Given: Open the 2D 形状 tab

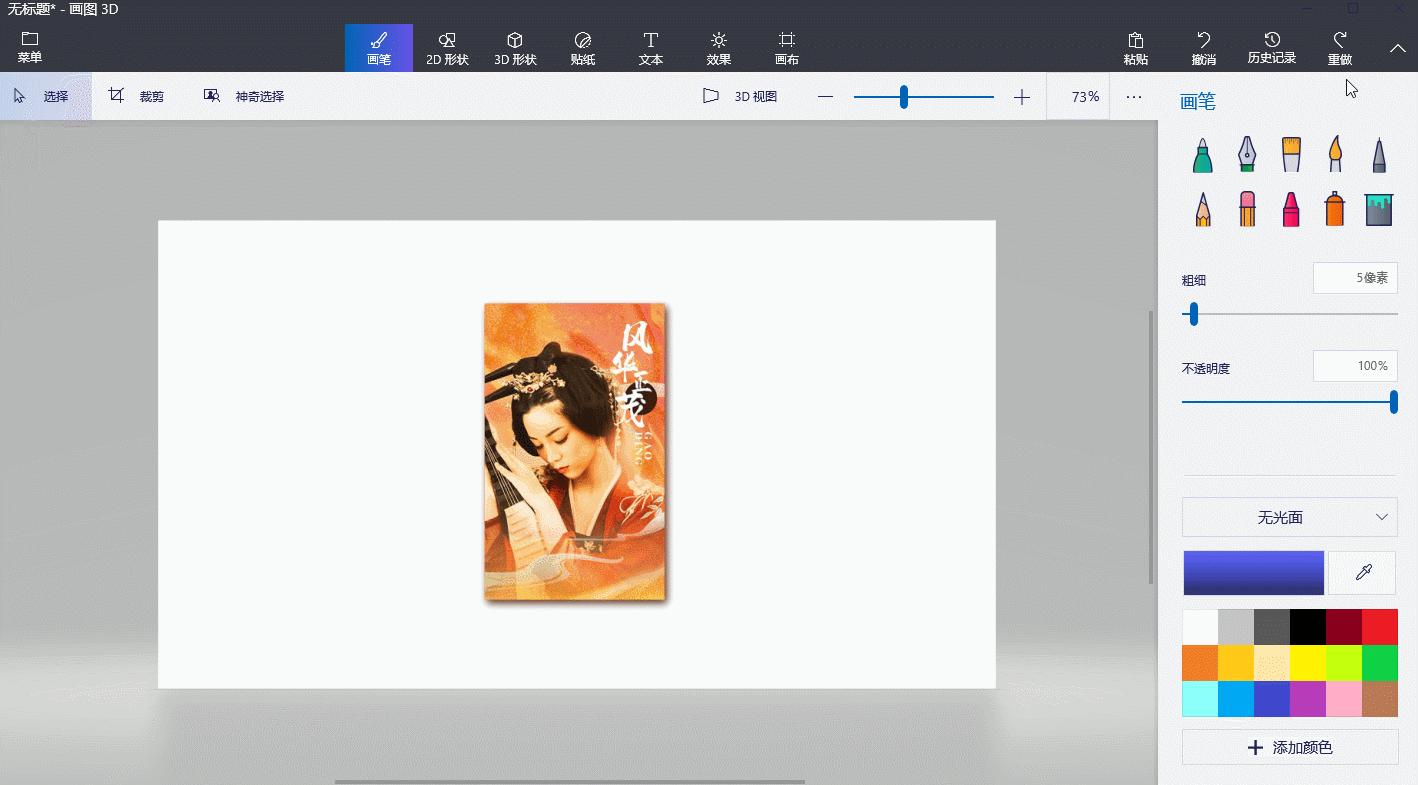Looking at the screenshot, I should pos(447,48).
